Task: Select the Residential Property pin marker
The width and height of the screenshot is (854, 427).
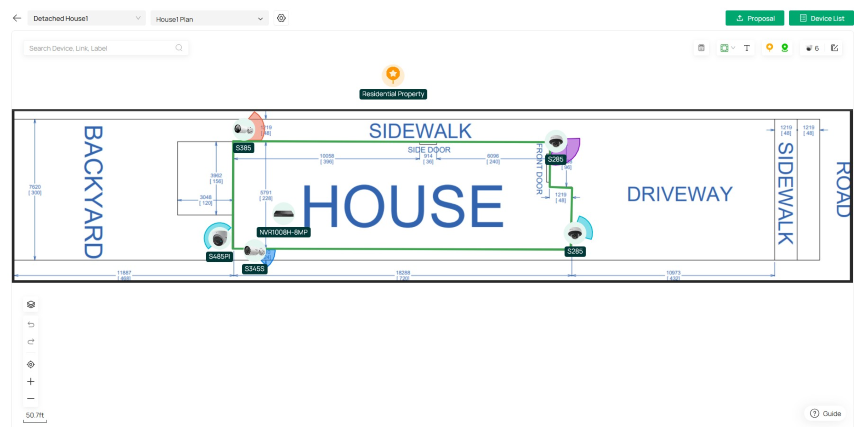Action: [x=393, y=75]
